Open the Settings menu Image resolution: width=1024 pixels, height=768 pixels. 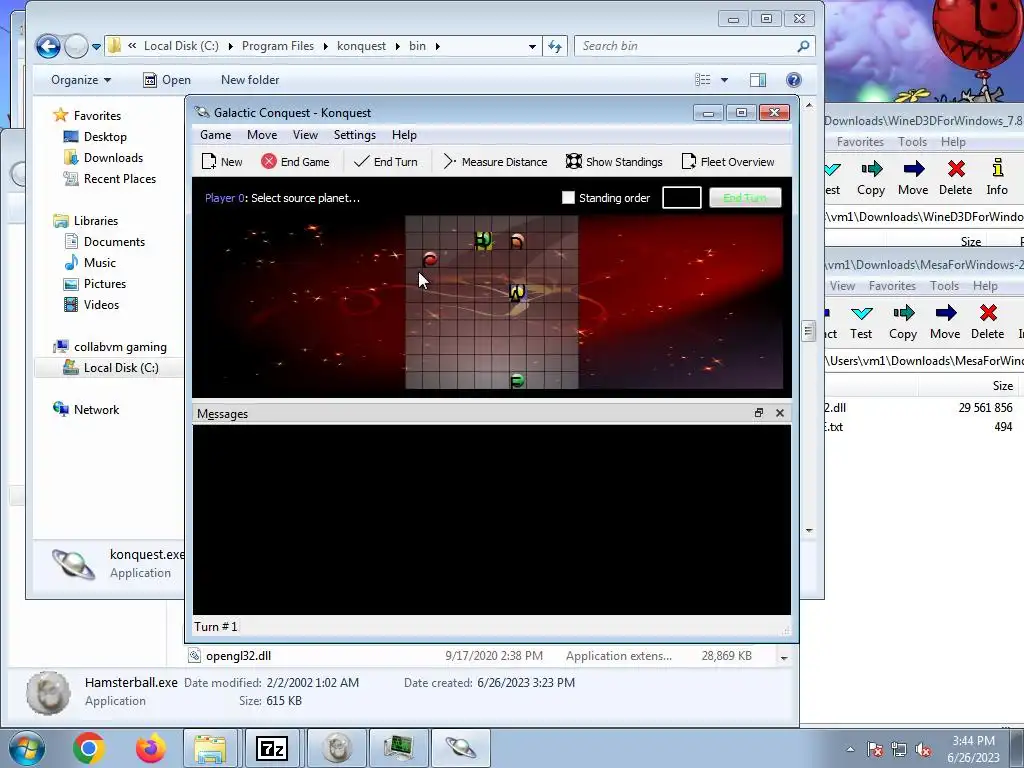click(355, 135)
